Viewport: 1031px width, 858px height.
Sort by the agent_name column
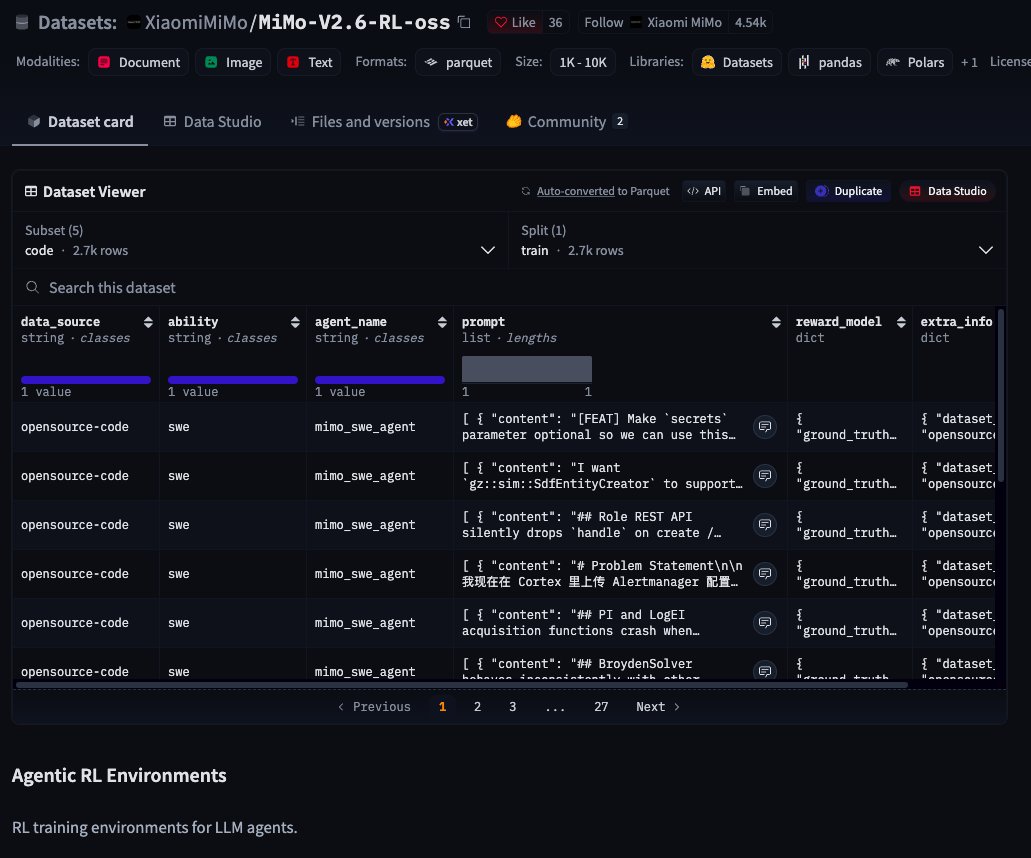coord(443,322)
